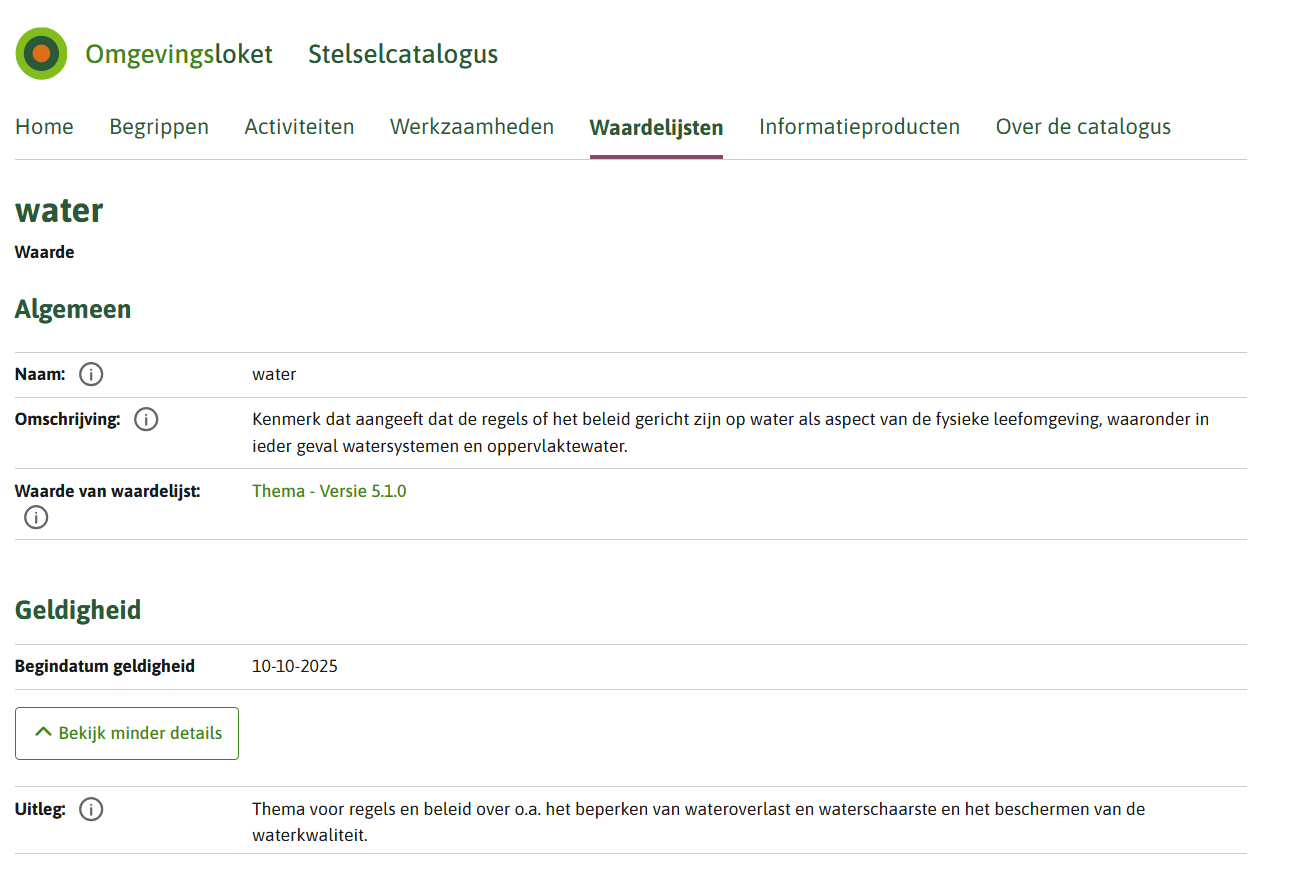Image resolution: width=1313 pixels, height=877 pixels.
Task: Open info icon next to Naam
Action: click(x=91, y=375)
